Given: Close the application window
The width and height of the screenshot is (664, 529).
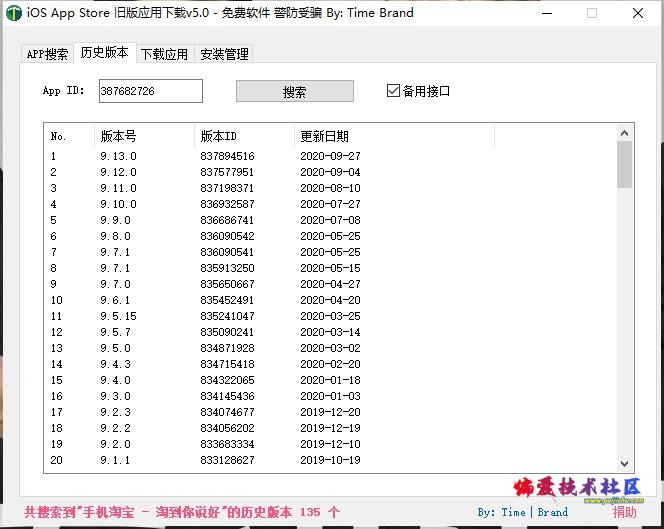Looking at the screenshot, I should click(x=638, y=13).
